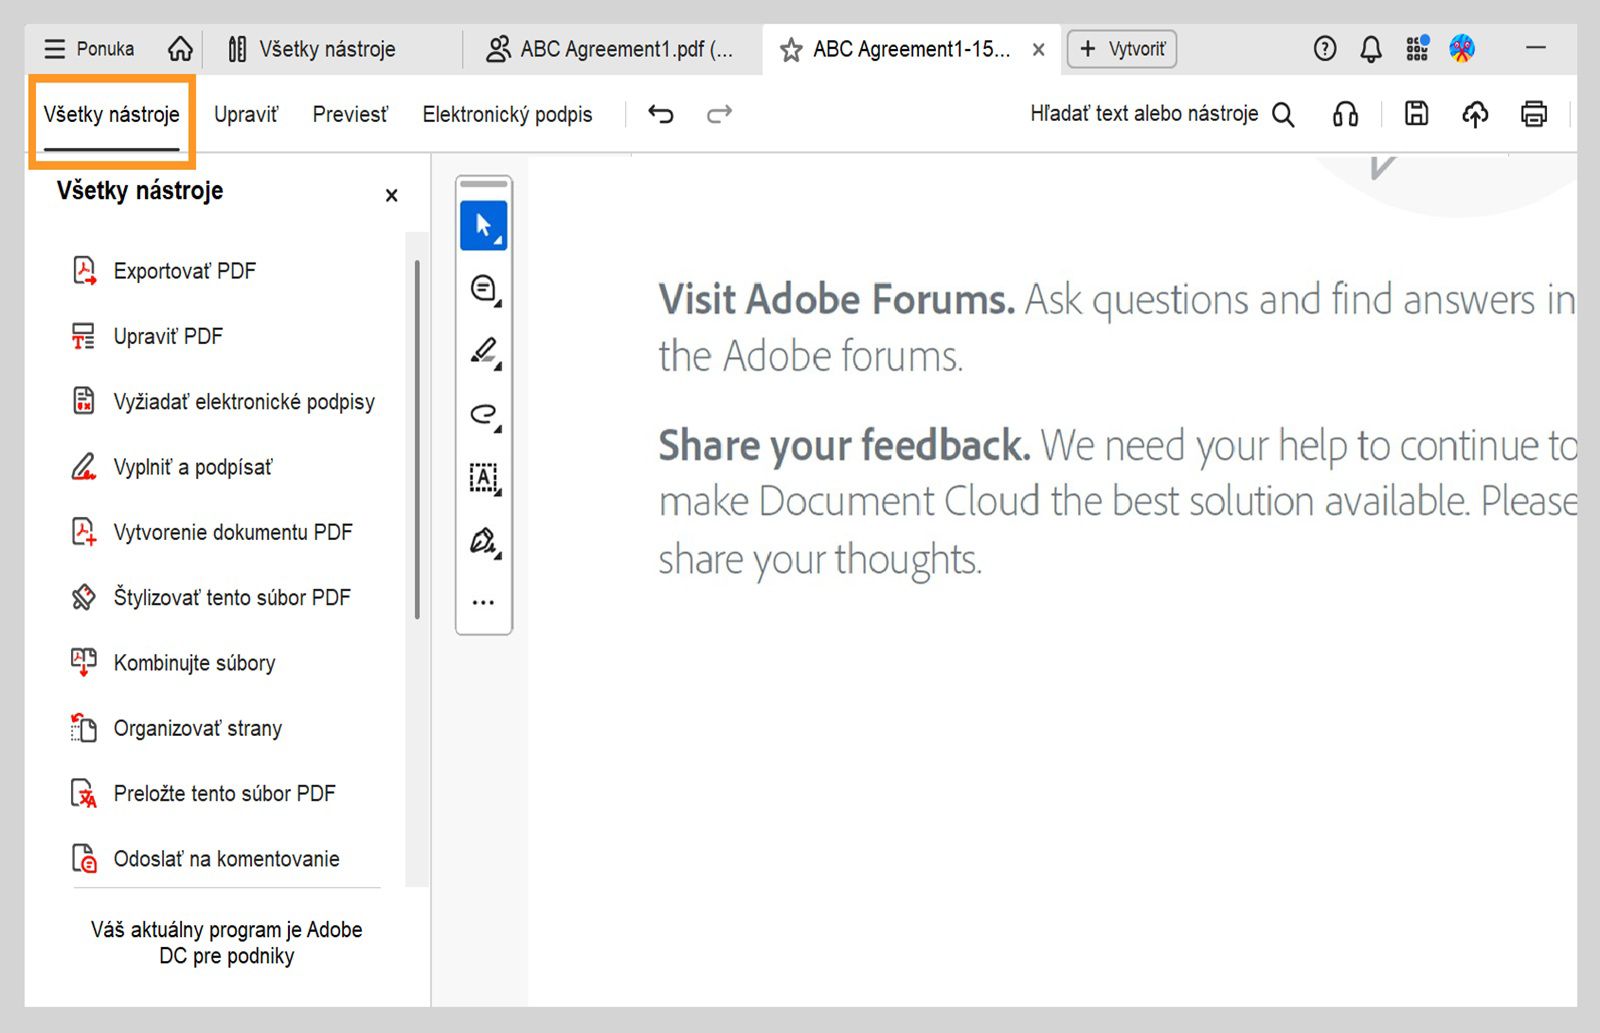Select the Fill & Sign pen tool

[481, 541]
